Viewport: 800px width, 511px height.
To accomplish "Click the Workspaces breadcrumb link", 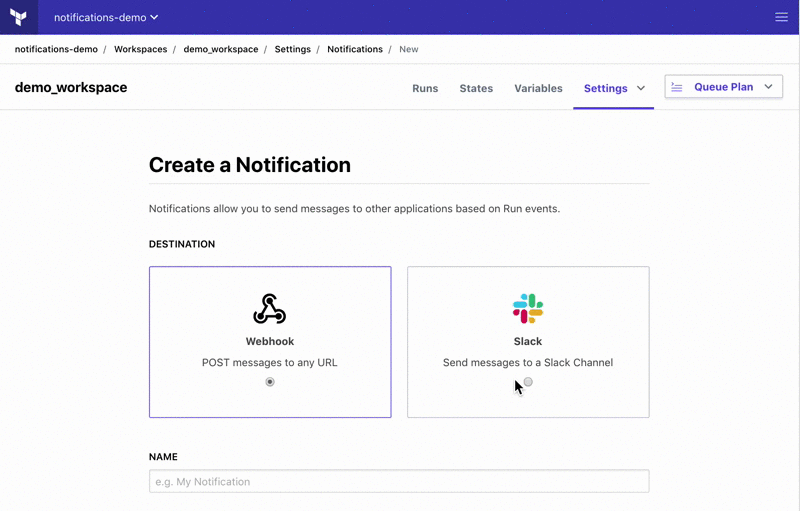I will pos(140,49).
